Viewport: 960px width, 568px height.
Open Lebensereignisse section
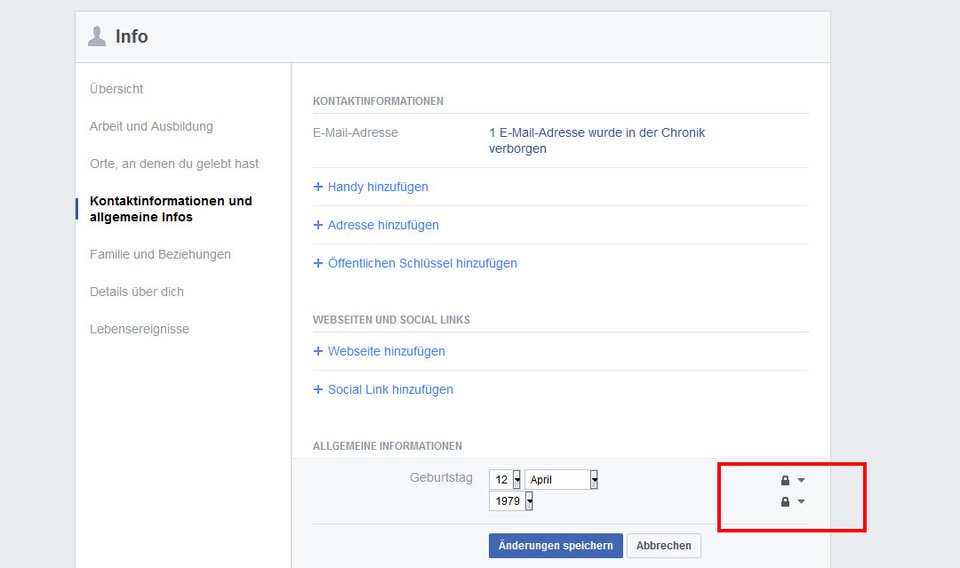(x=139, y=329)
